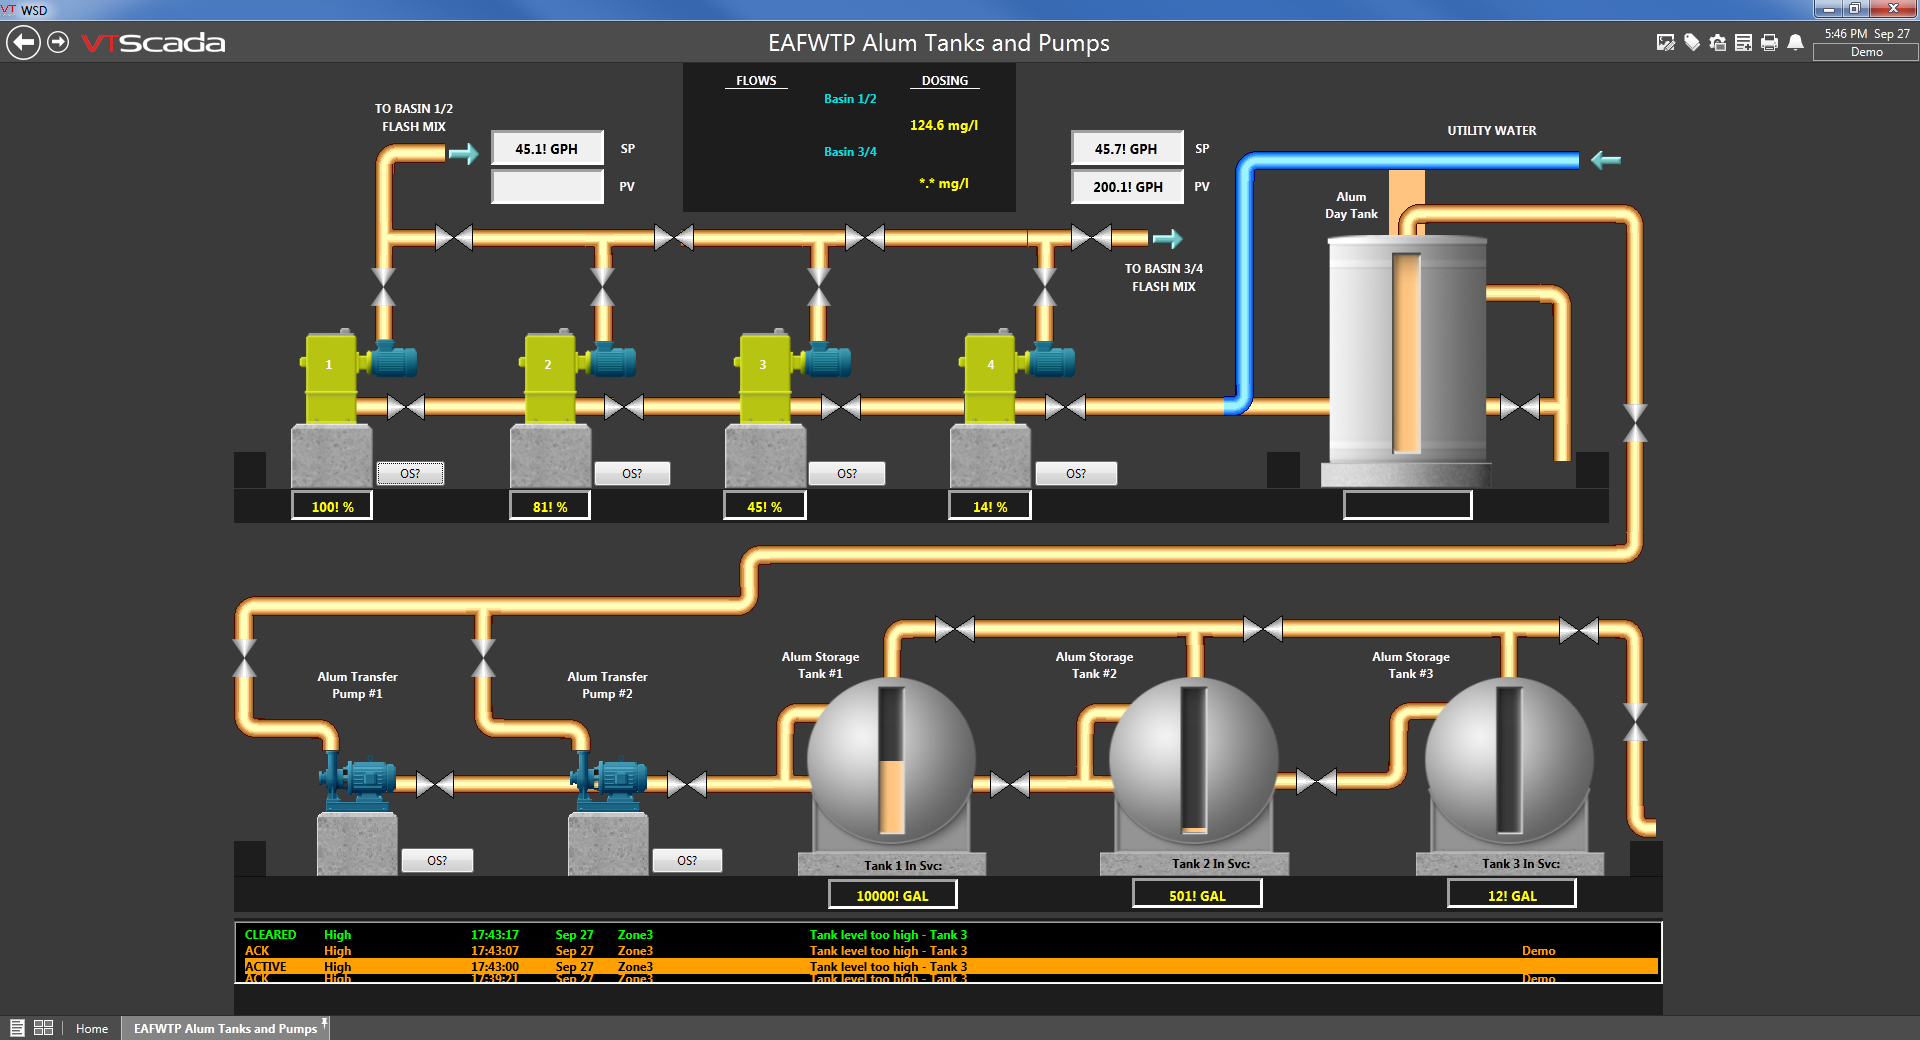
Task: Open the Tag Browser
Action: [x=1692, y=43]
